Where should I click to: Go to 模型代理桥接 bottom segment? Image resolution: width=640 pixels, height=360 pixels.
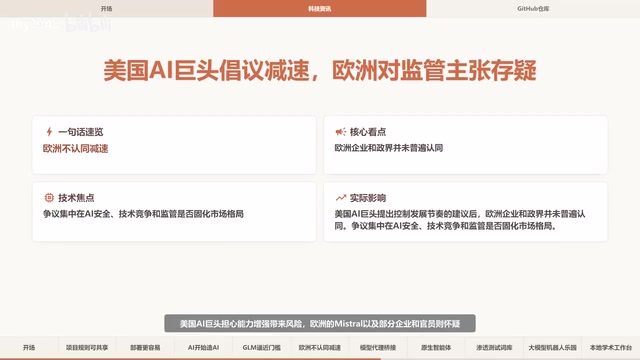[x=378, y=347]
